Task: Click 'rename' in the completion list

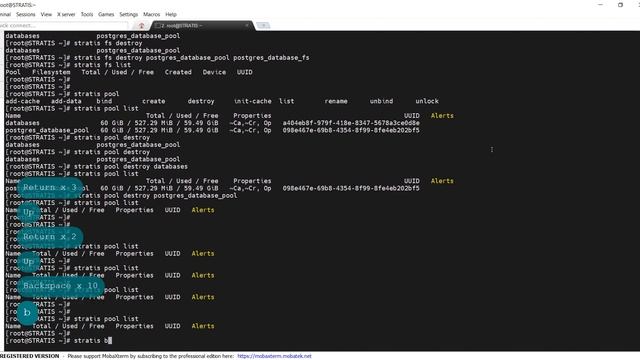Action: [x=336, y=101]
